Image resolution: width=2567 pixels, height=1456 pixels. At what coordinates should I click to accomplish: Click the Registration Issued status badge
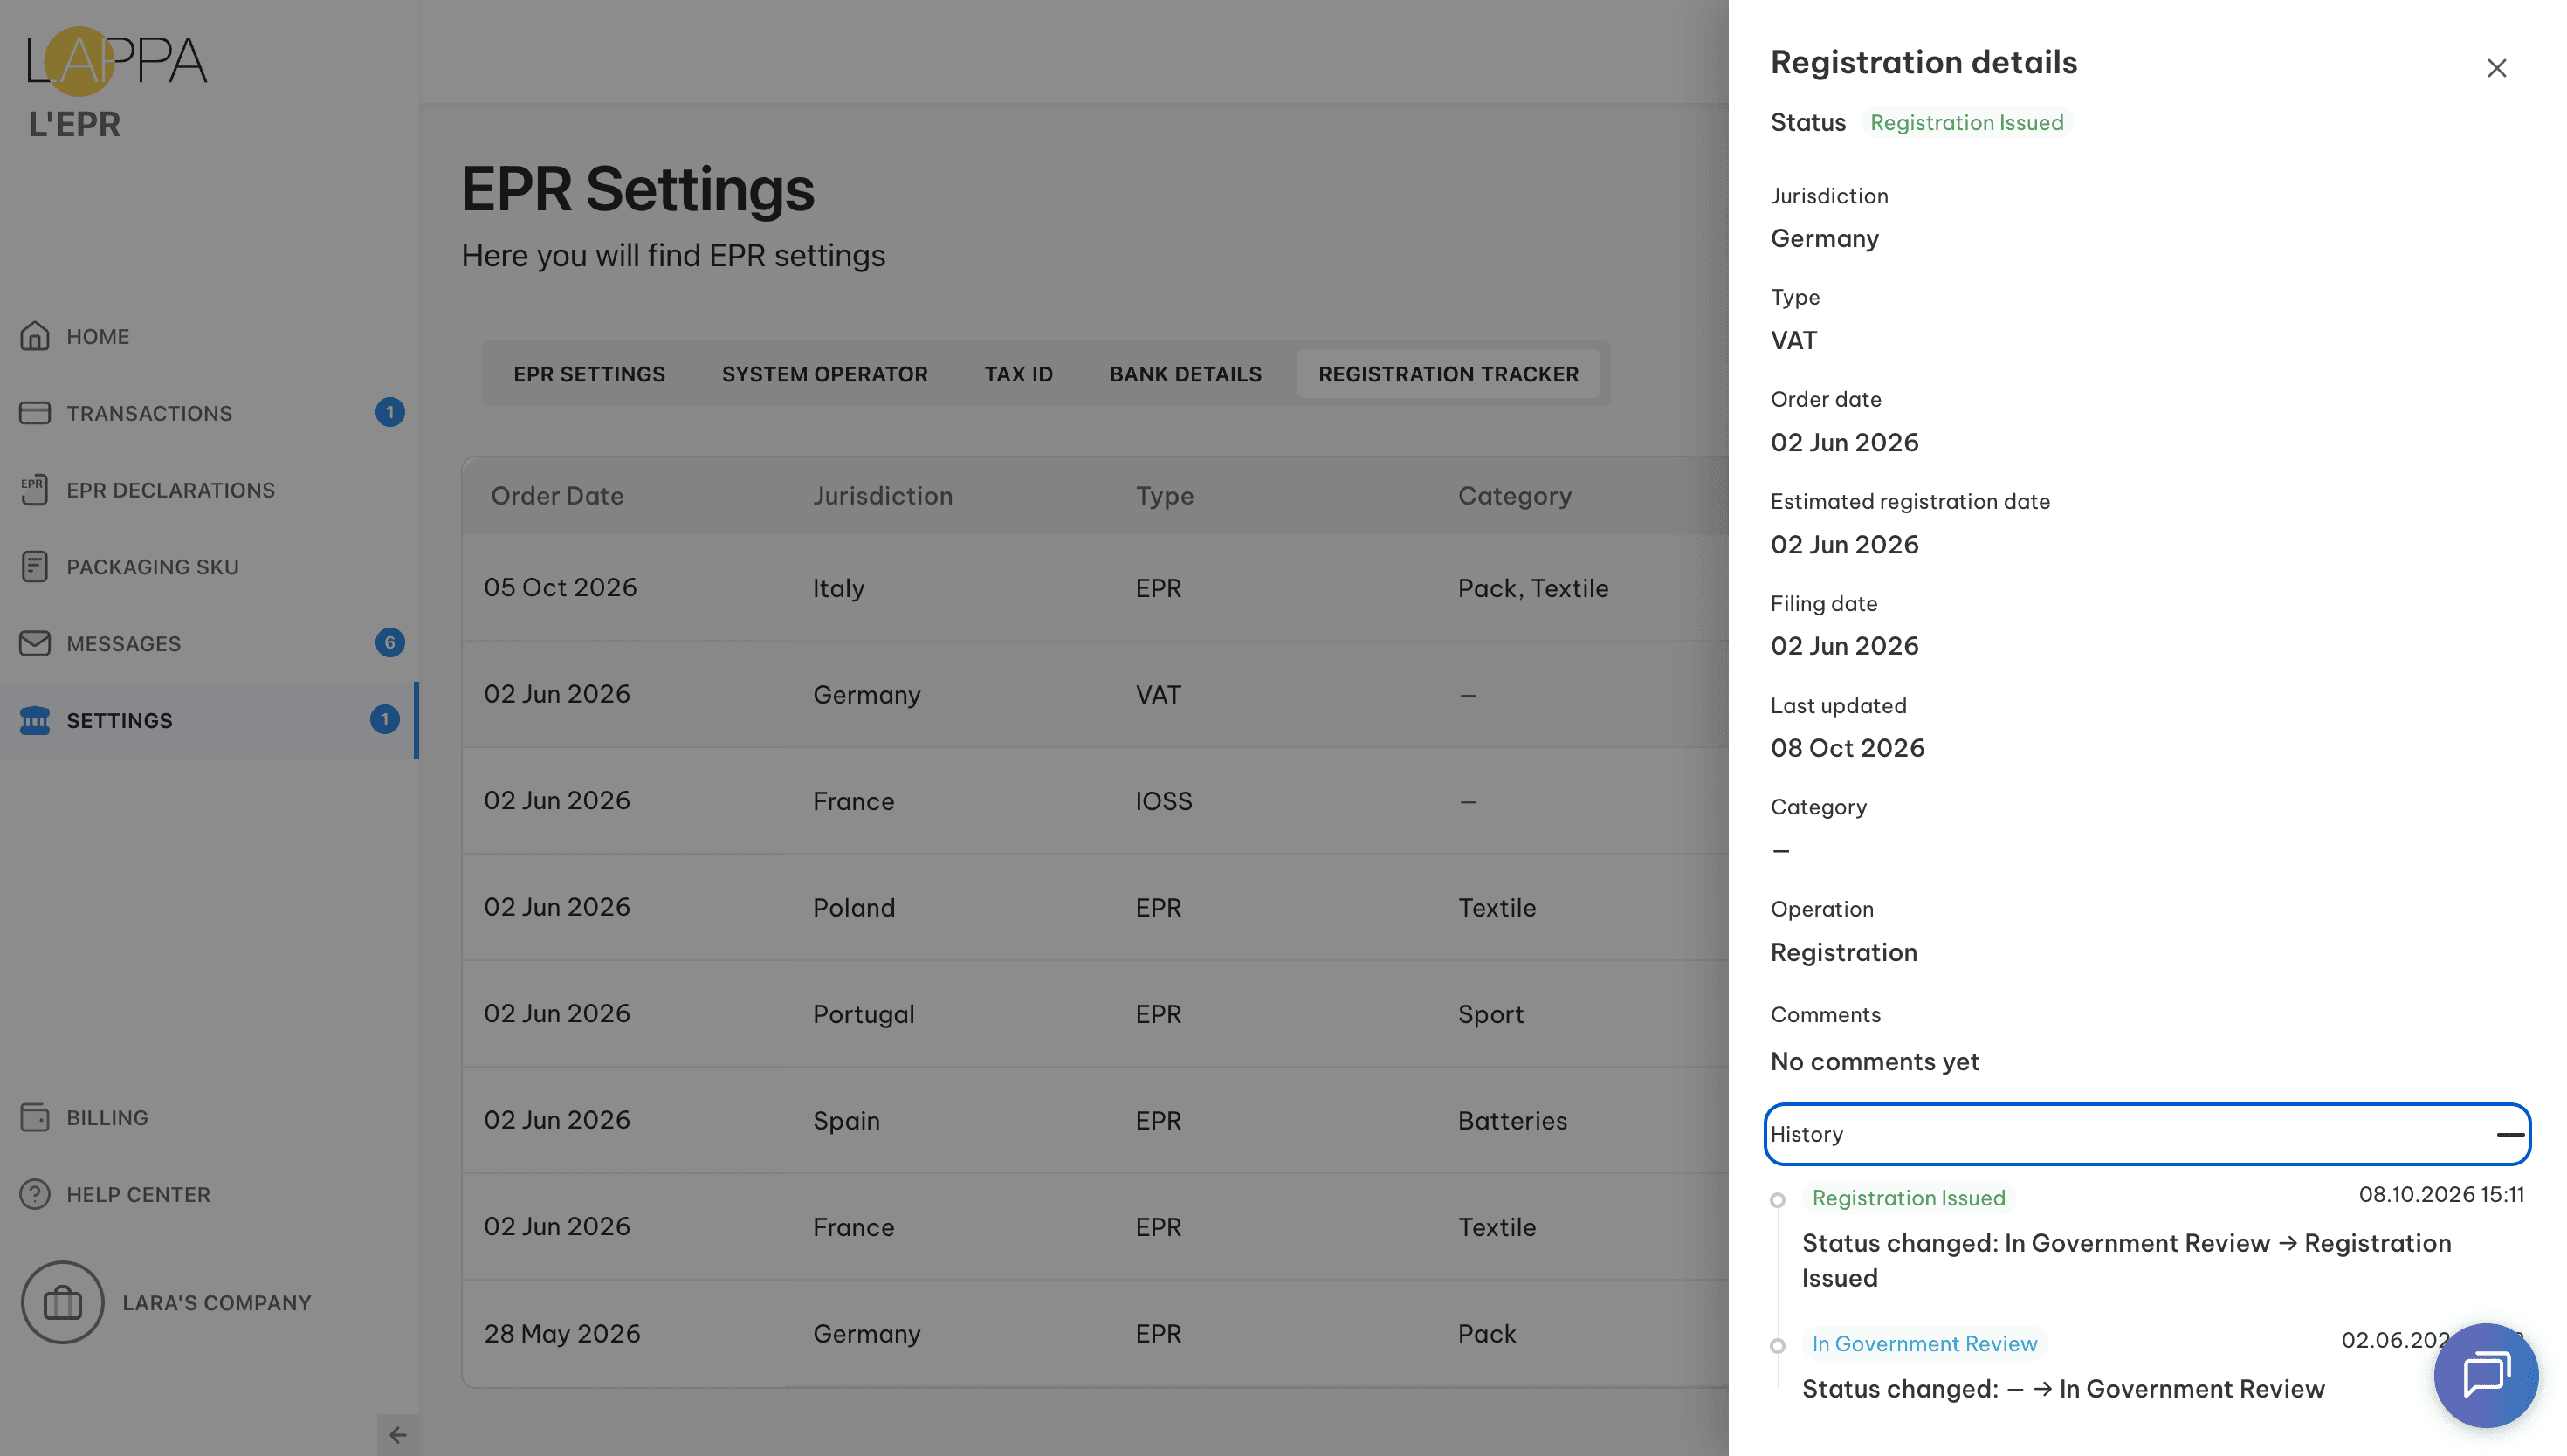pos(1966,122)
